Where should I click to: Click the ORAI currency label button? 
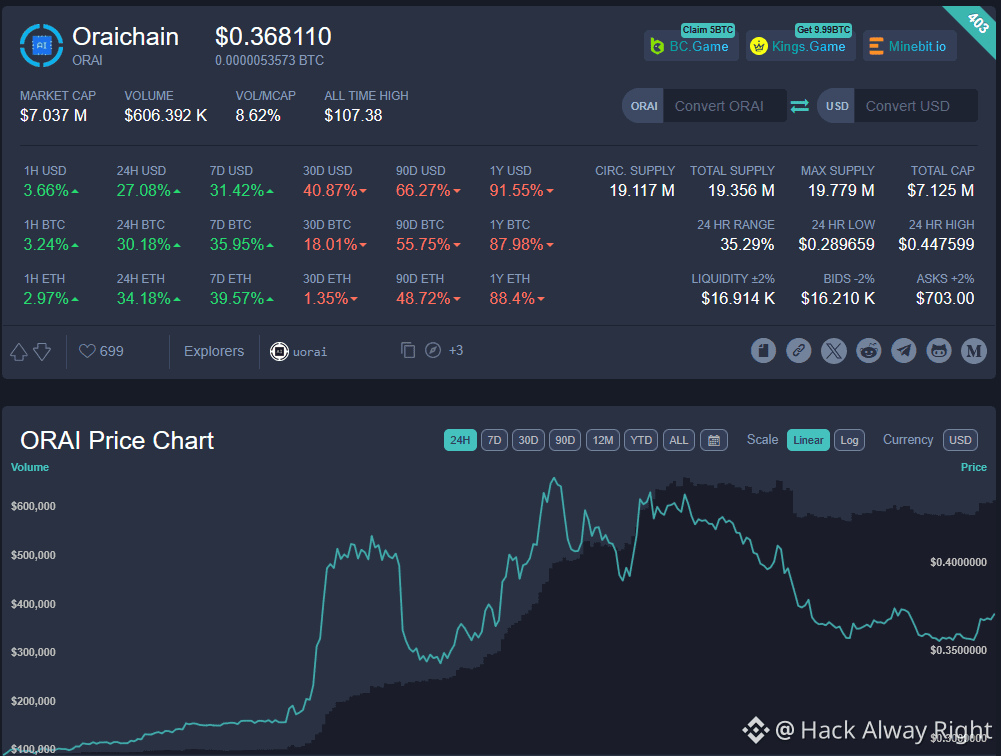pyautogui.click(x=644, y=106)
